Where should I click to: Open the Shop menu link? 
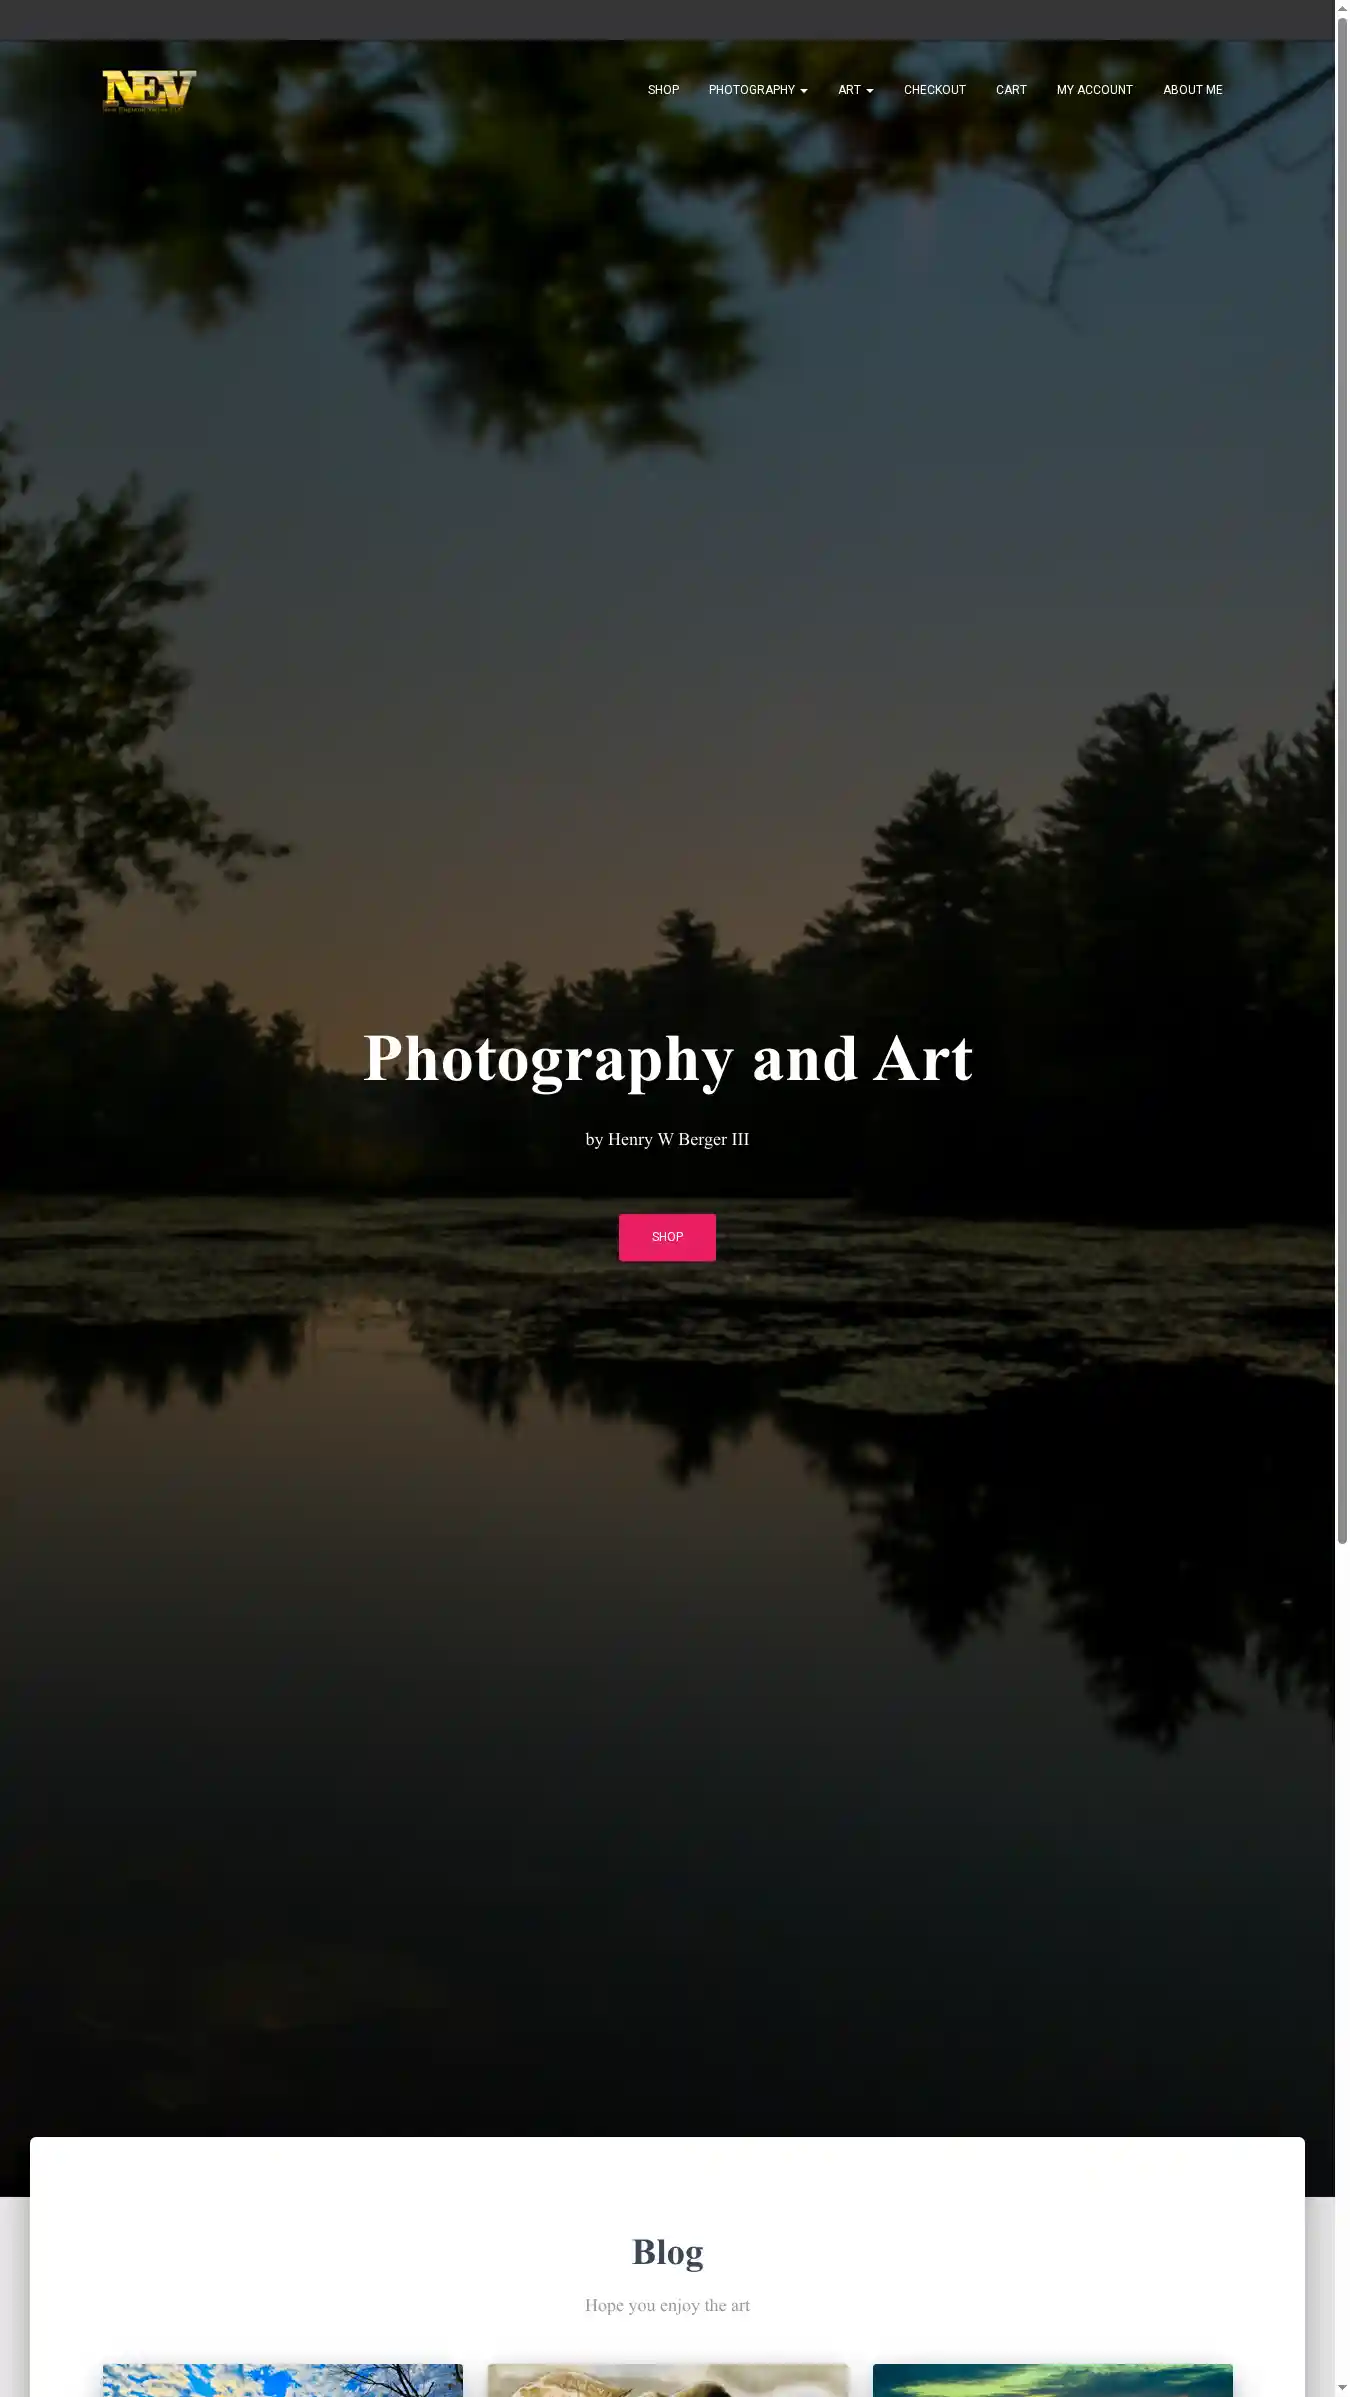coord(663,90)
